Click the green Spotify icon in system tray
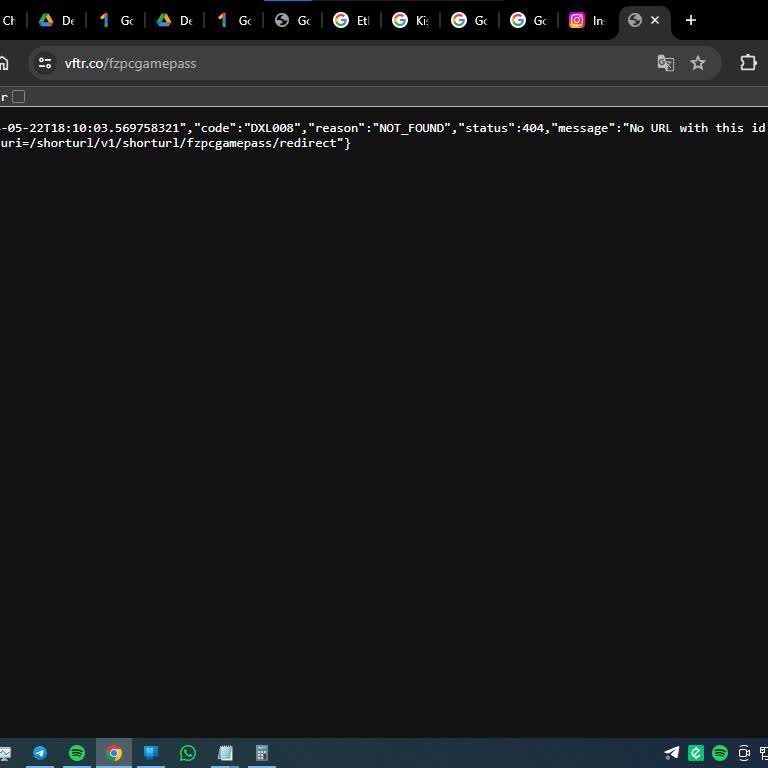The height and width of the screenshot is (768, 768). click(720, 753)
